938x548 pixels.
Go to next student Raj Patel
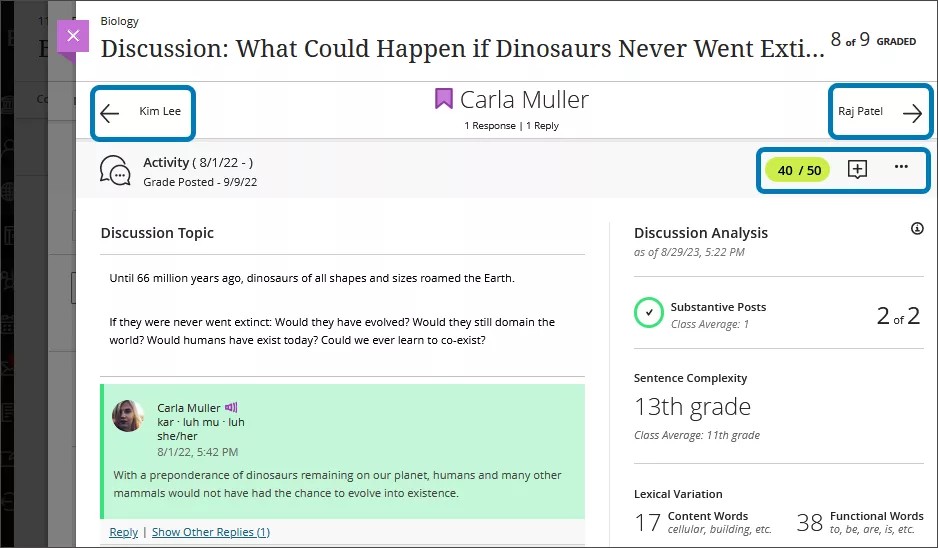[911, 113]
